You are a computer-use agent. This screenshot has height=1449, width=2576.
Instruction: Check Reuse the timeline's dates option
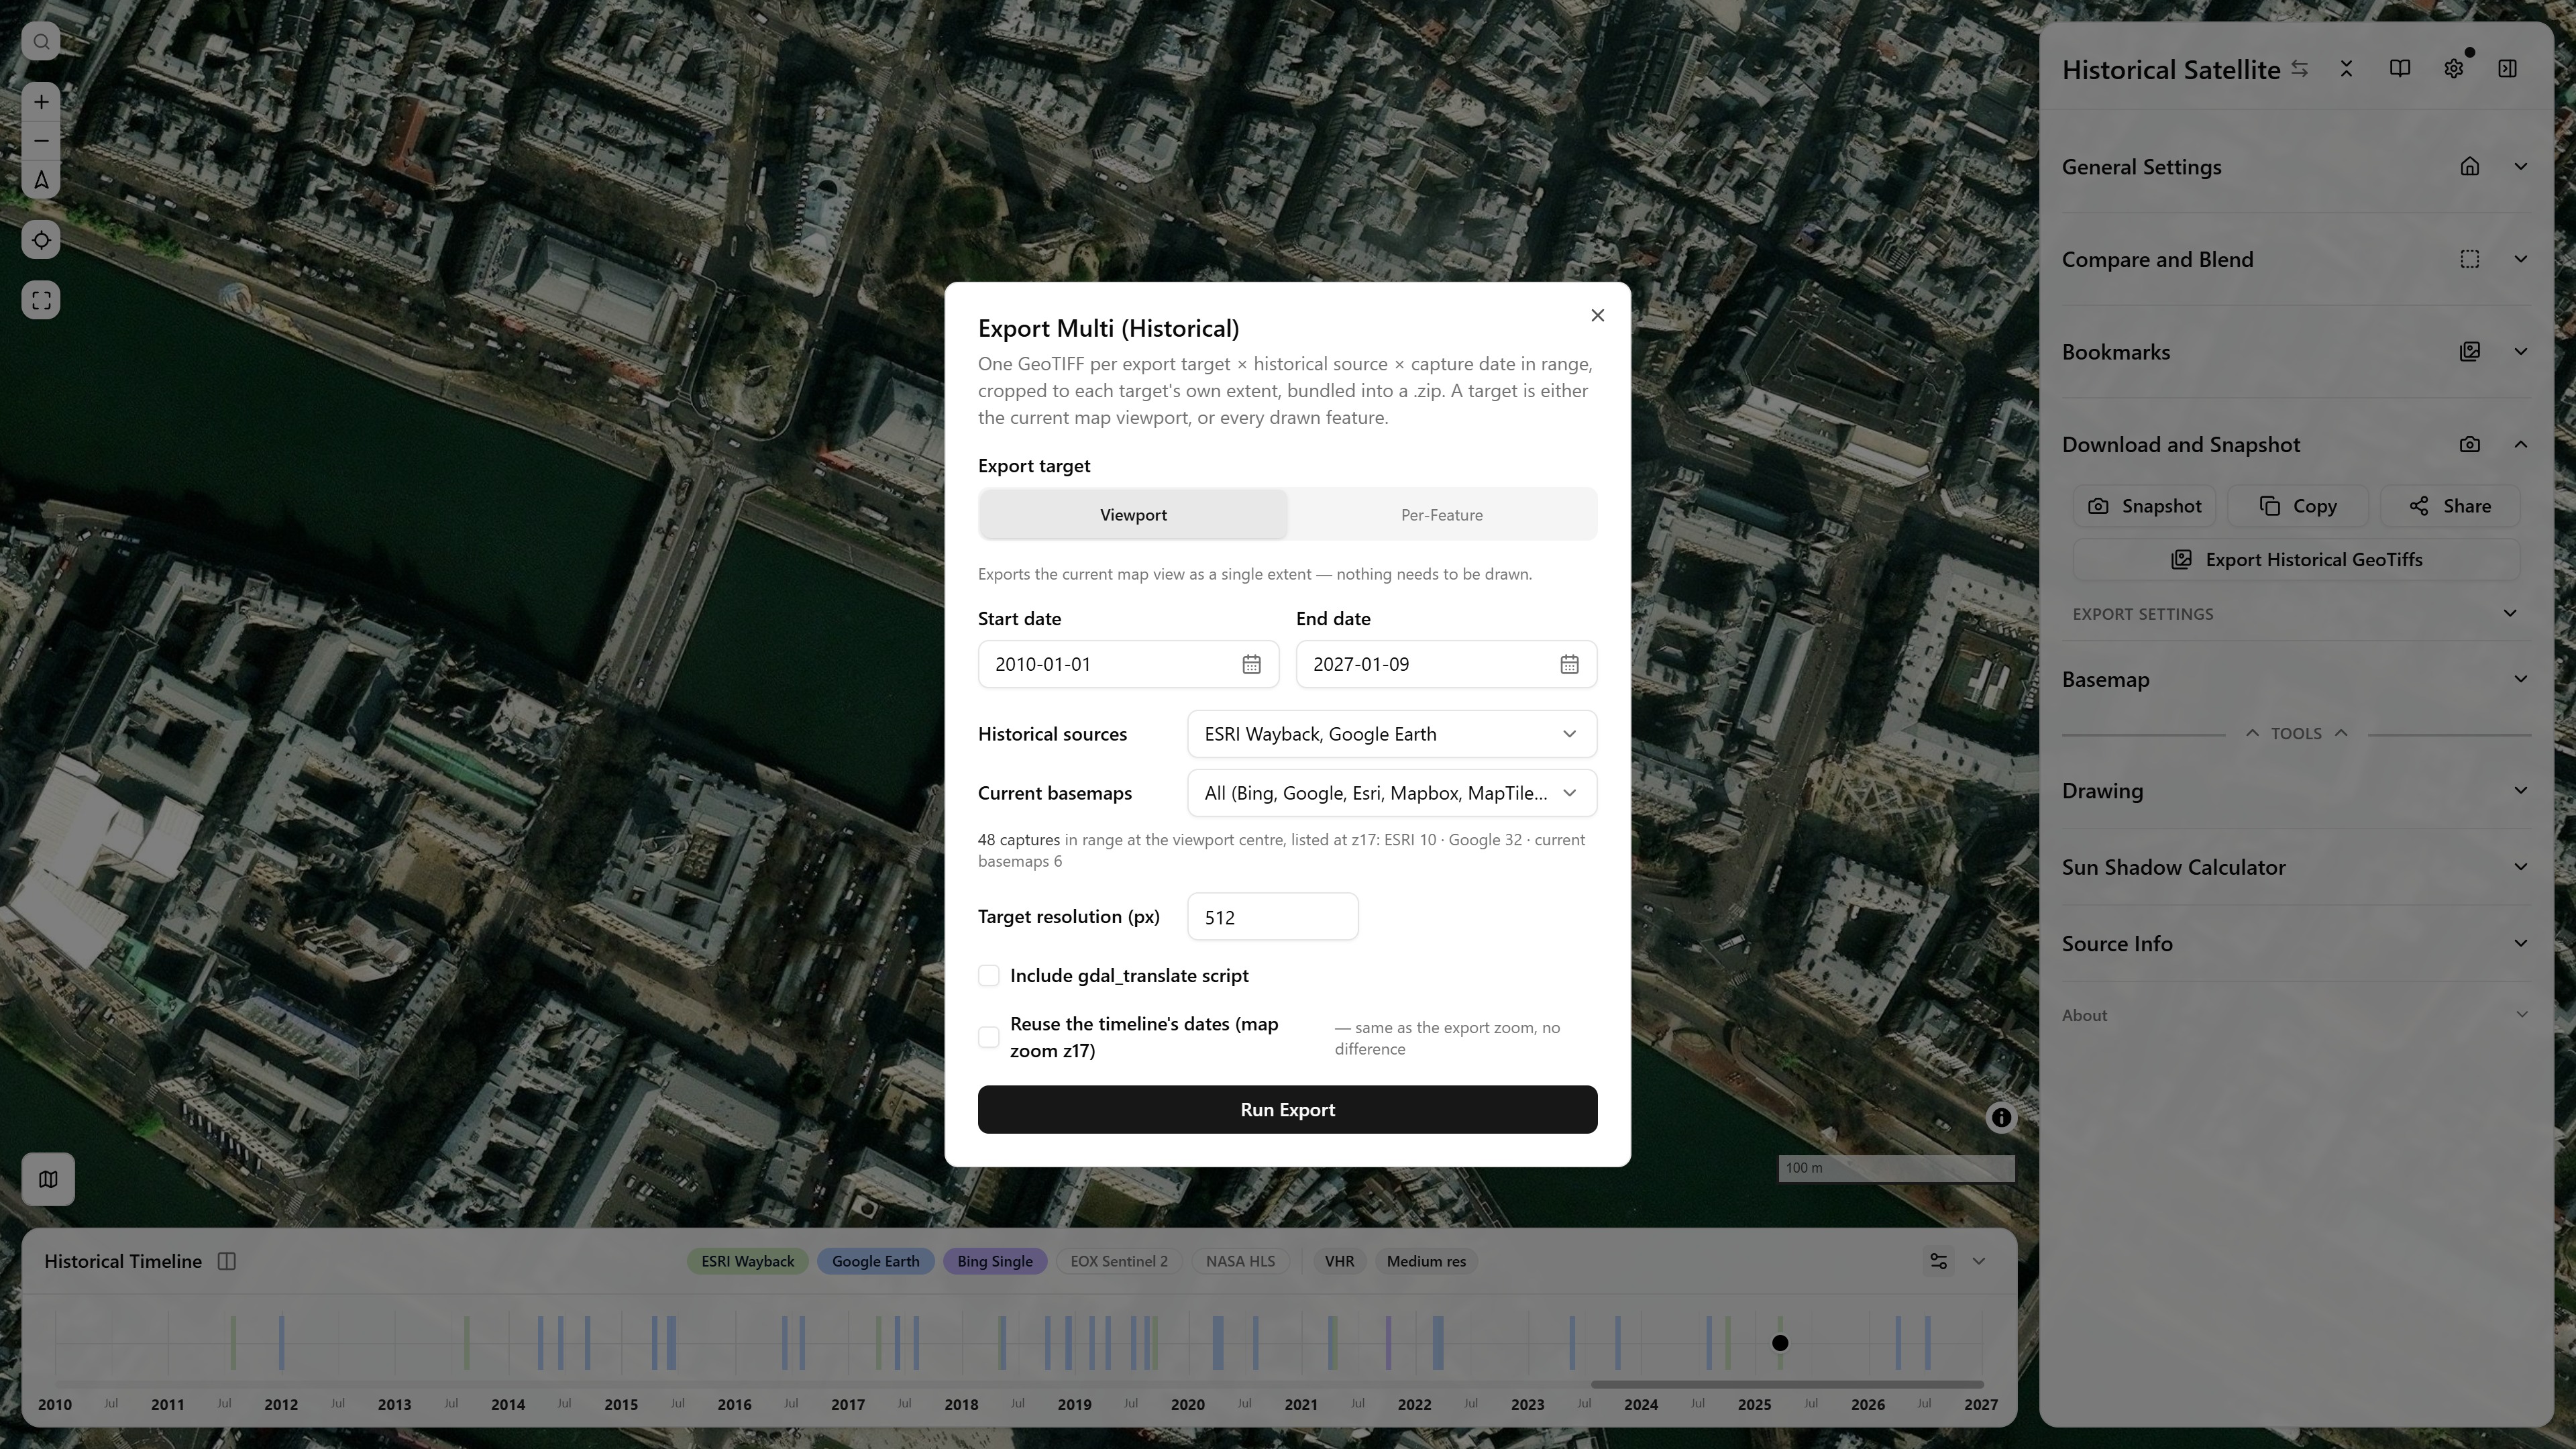point(989,1037)
